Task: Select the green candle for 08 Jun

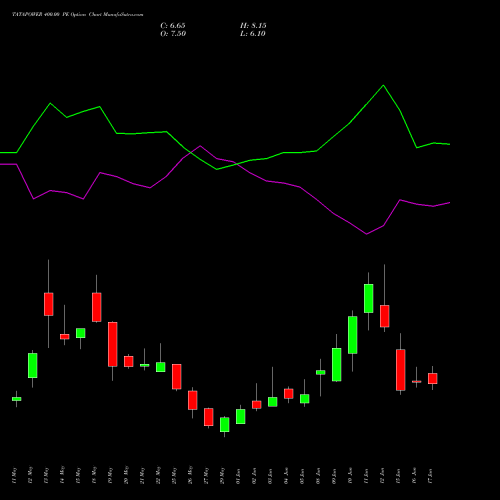Action: pos(321,372)
